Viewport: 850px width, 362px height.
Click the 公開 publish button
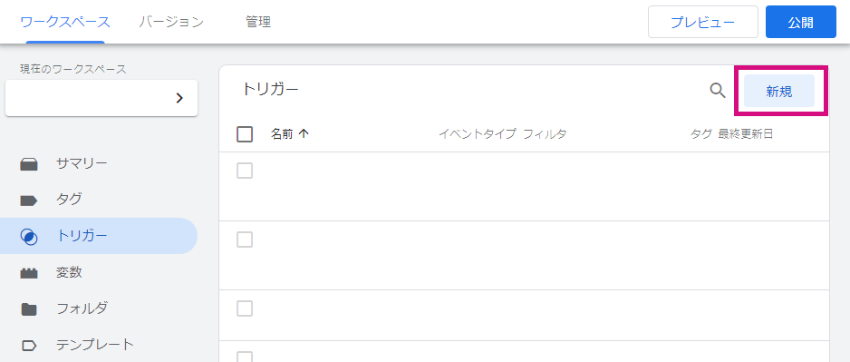click(x=801, y=22)
